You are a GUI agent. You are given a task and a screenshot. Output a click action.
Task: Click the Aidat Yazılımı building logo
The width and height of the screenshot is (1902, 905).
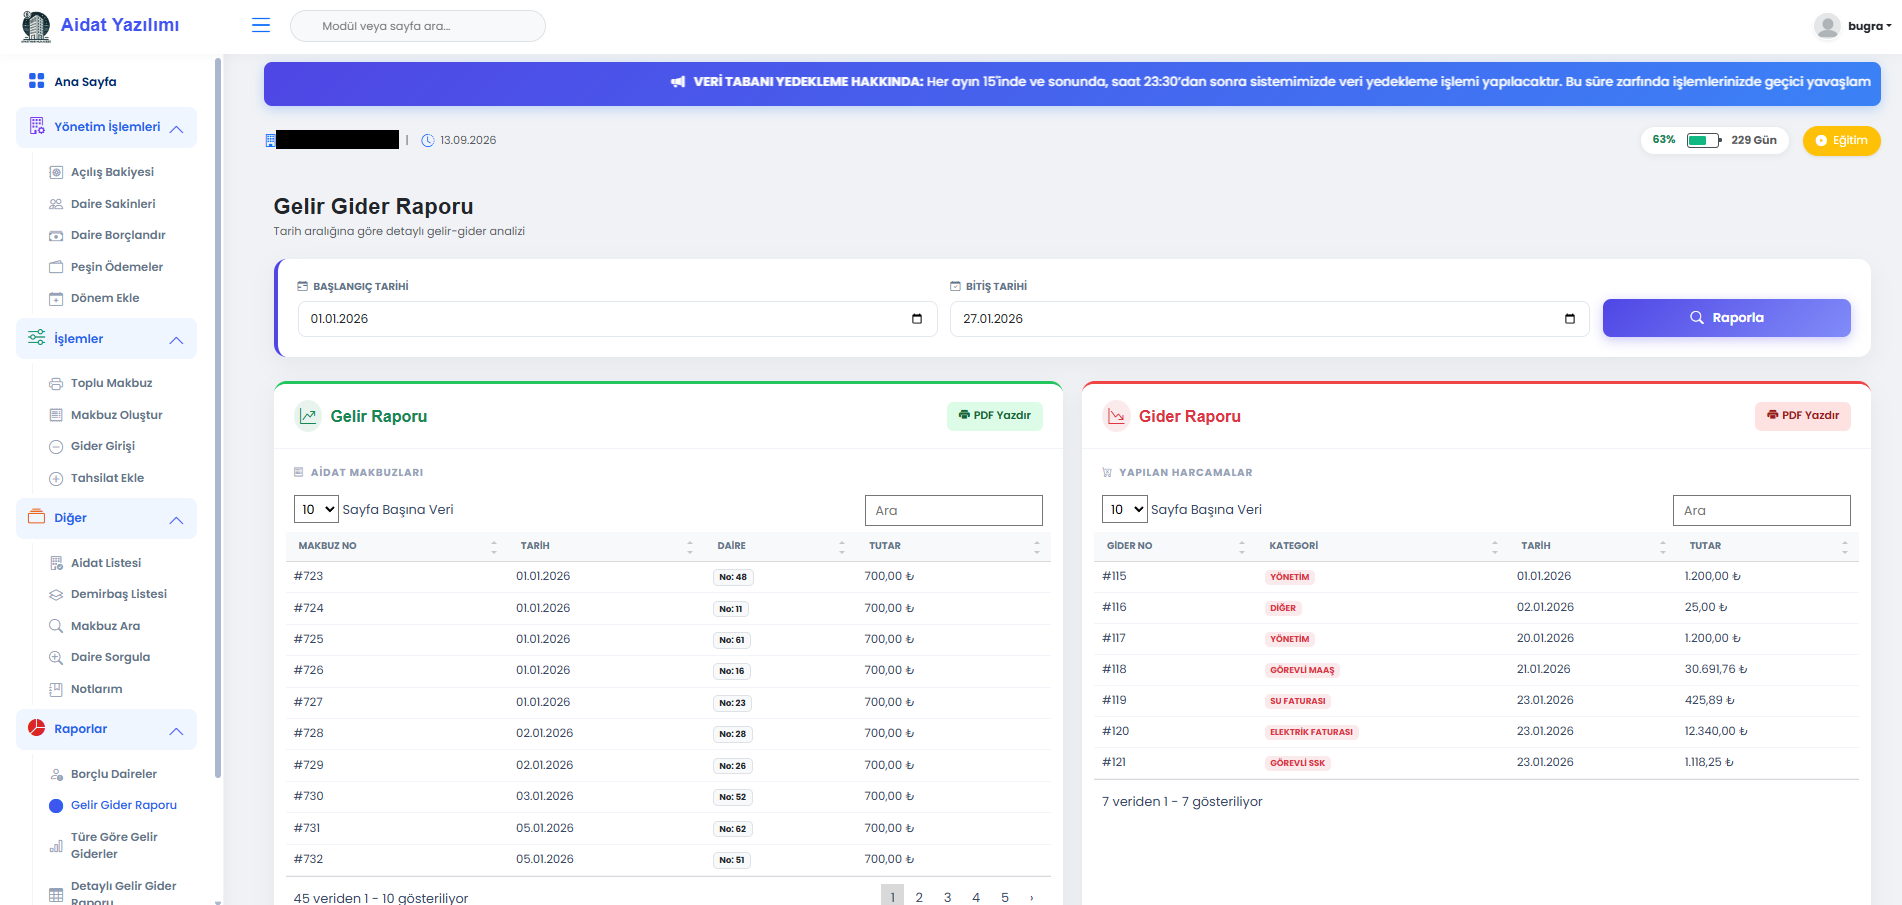[36, 26]
